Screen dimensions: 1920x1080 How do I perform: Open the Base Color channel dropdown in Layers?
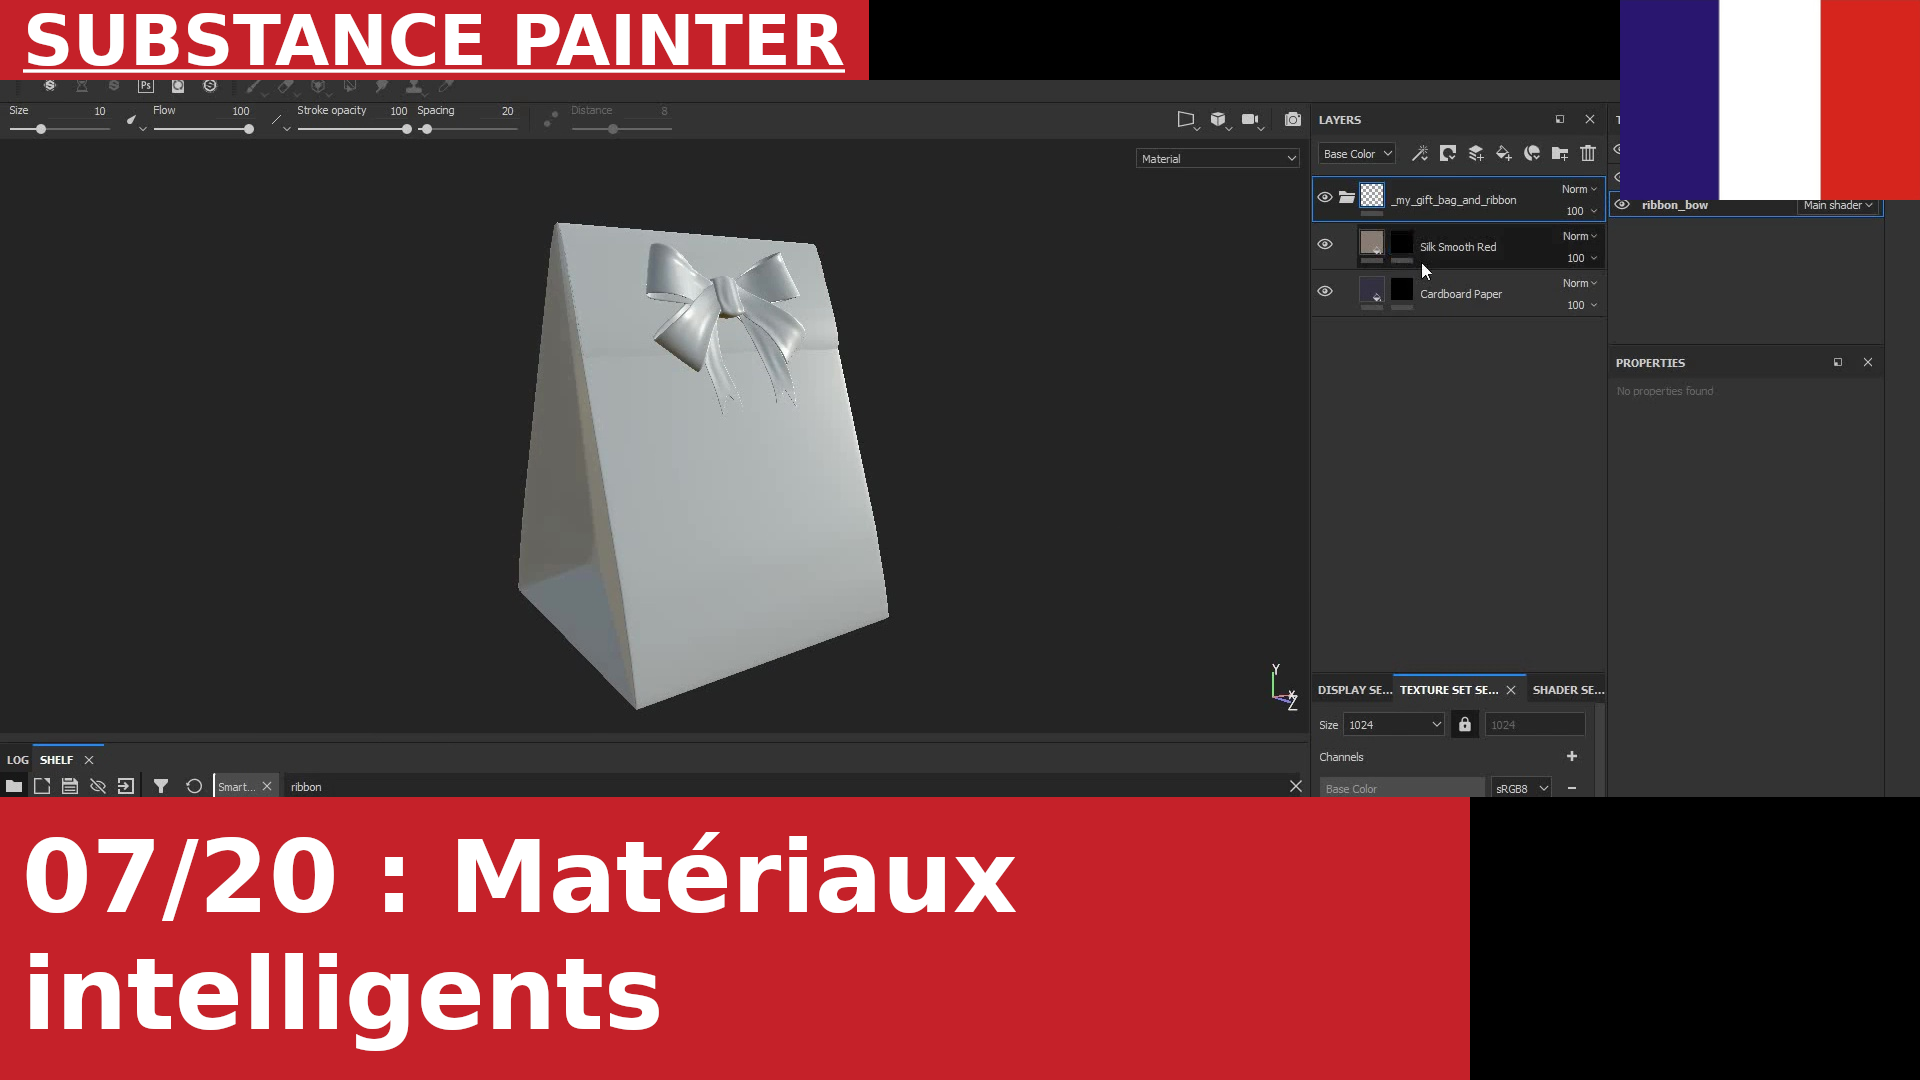[x=1357, y=154]
